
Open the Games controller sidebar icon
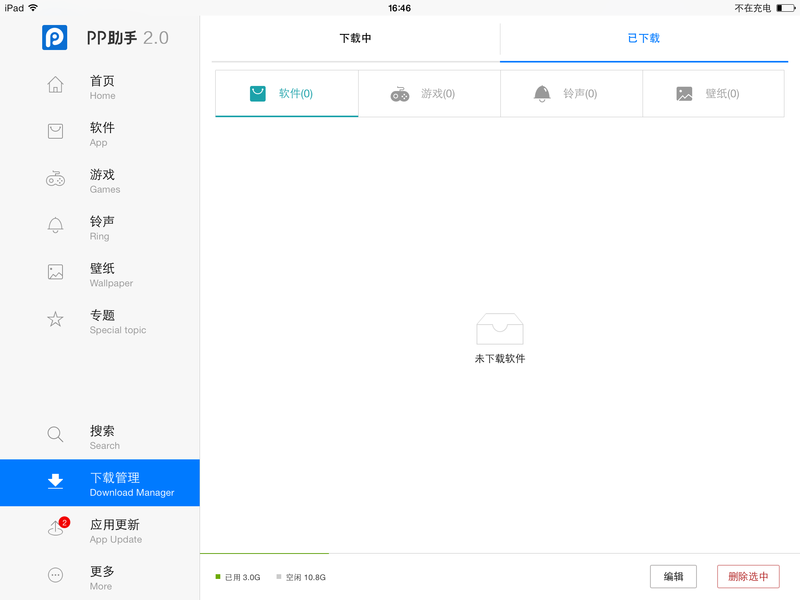pyautogui.click(x=55, y=179)
